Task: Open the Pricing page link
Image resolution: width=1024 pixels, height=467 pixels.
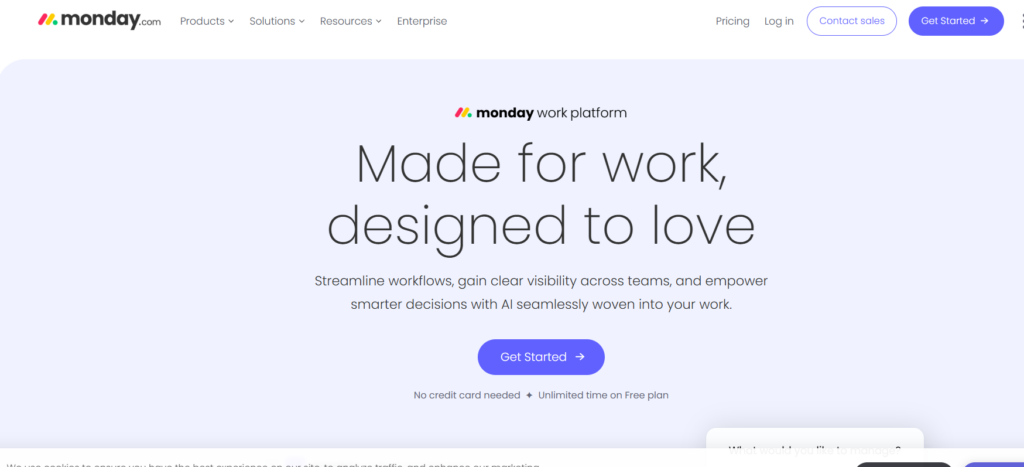Action: pyautogui.click(x=732, y=21)
